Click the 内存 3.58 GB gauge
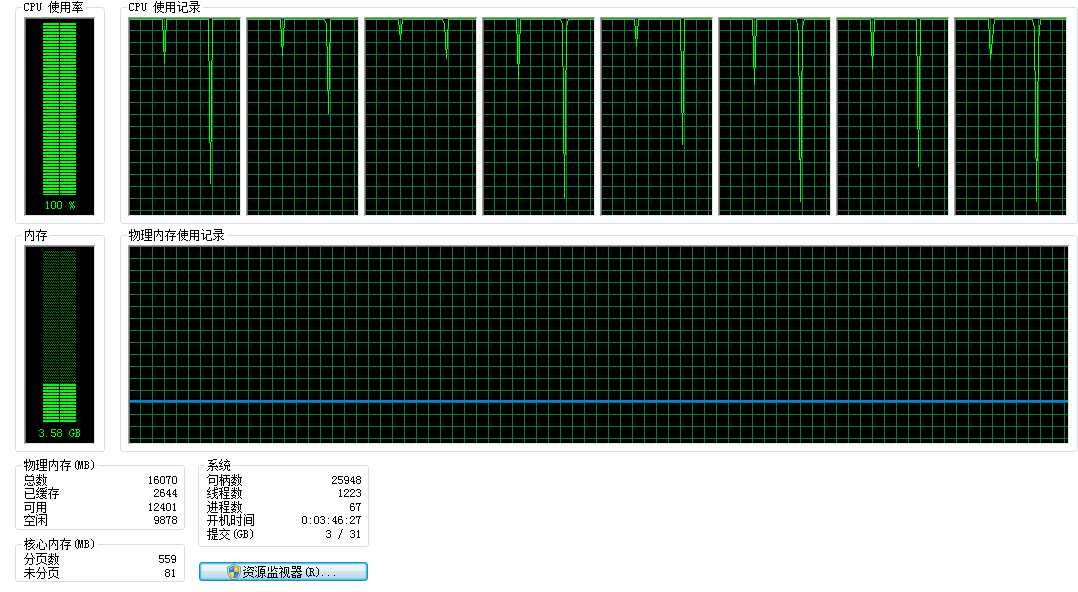The image size is (1078, 592). click(x=59, y=344)
